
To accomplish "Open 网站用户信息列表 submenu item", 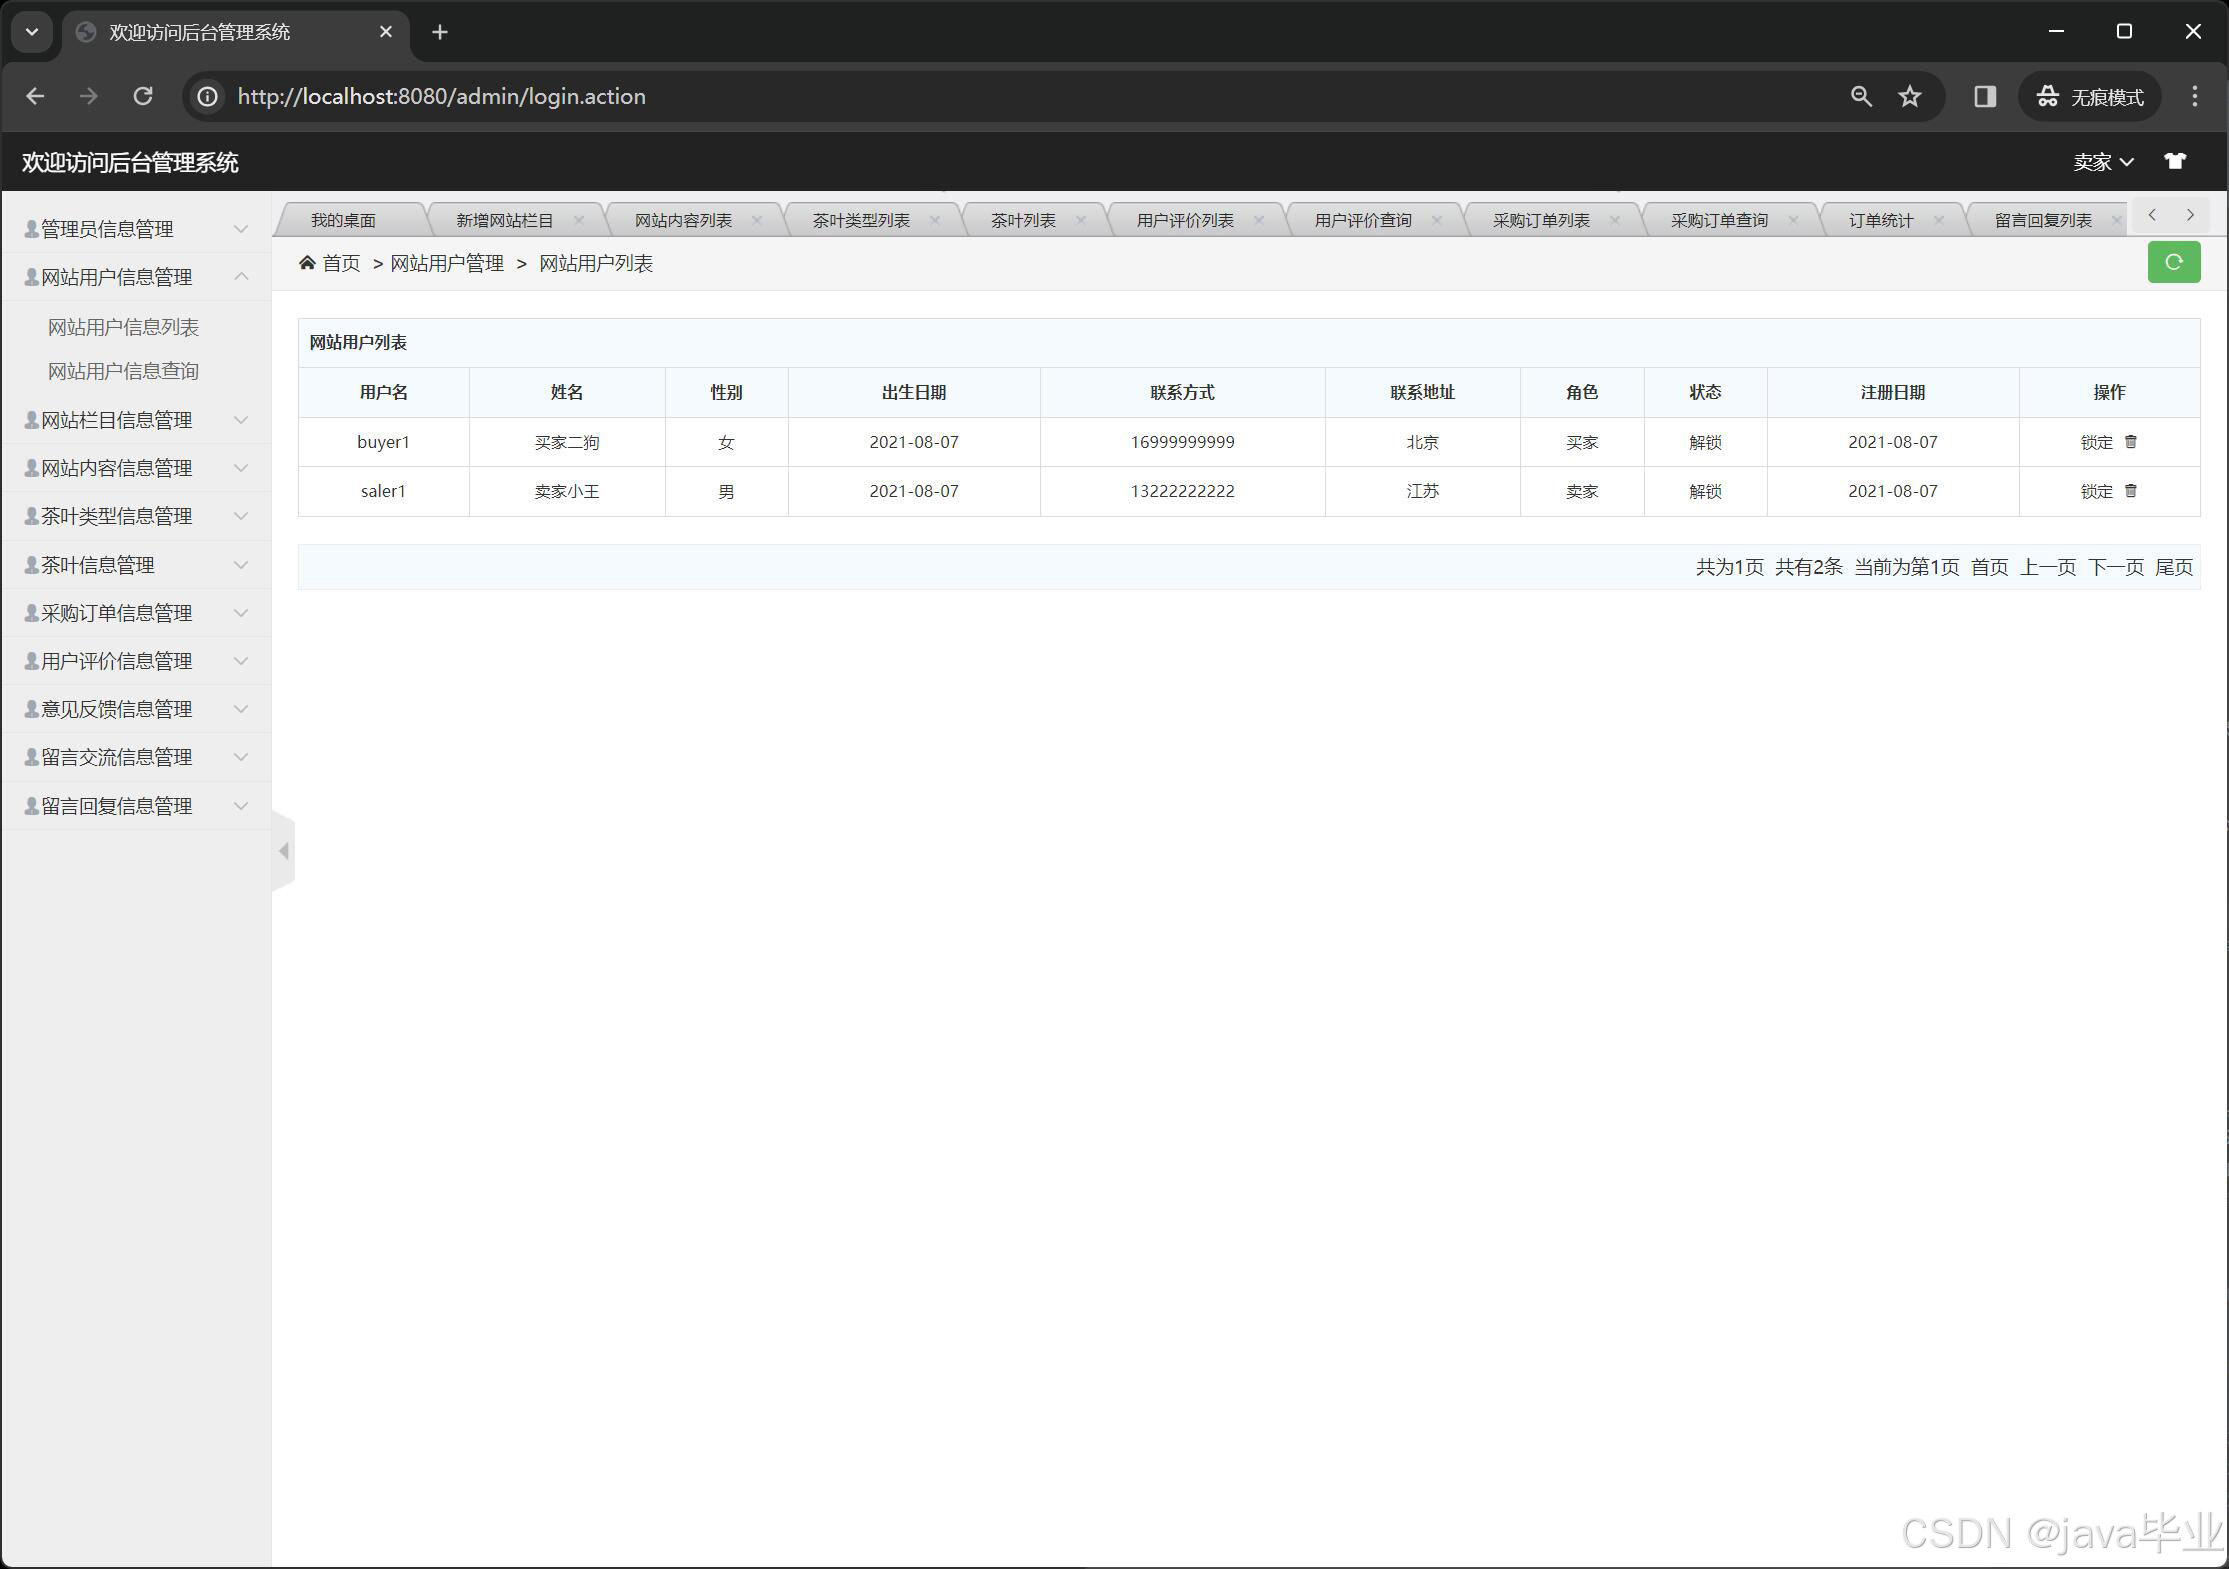I will coord(123,327).
